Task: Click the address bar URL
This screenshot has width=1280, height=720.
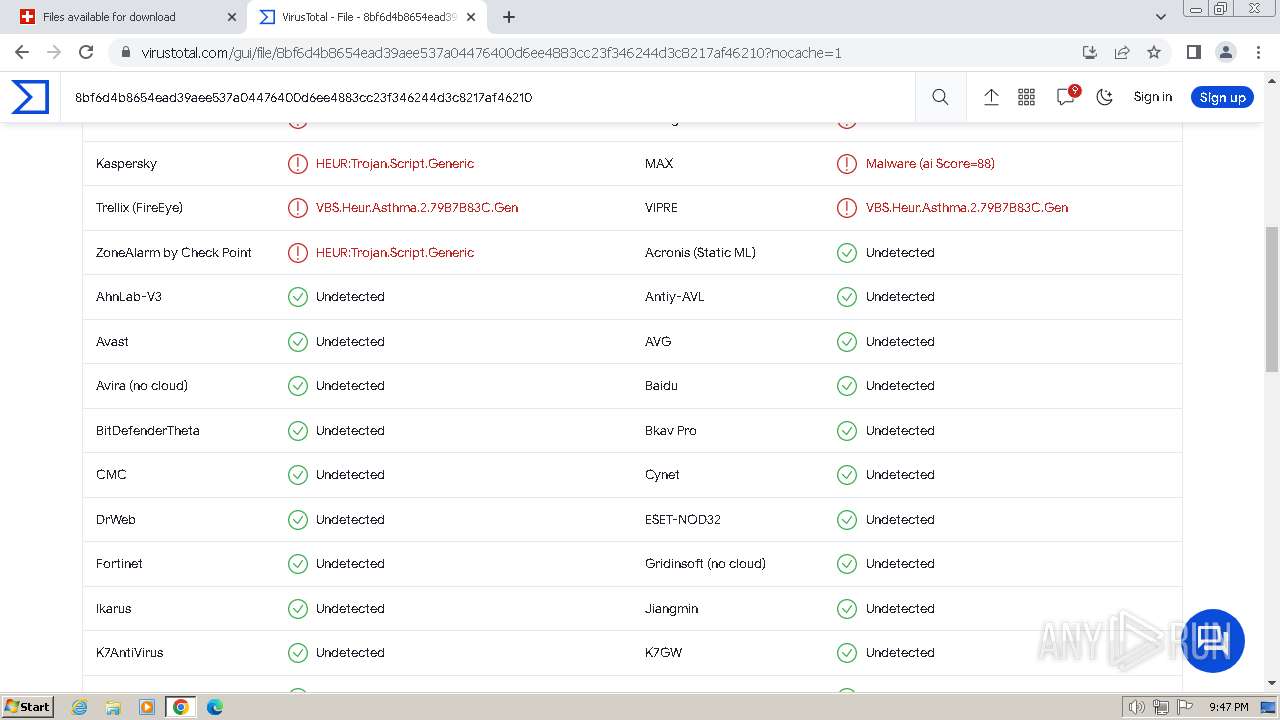Action: 491,53
